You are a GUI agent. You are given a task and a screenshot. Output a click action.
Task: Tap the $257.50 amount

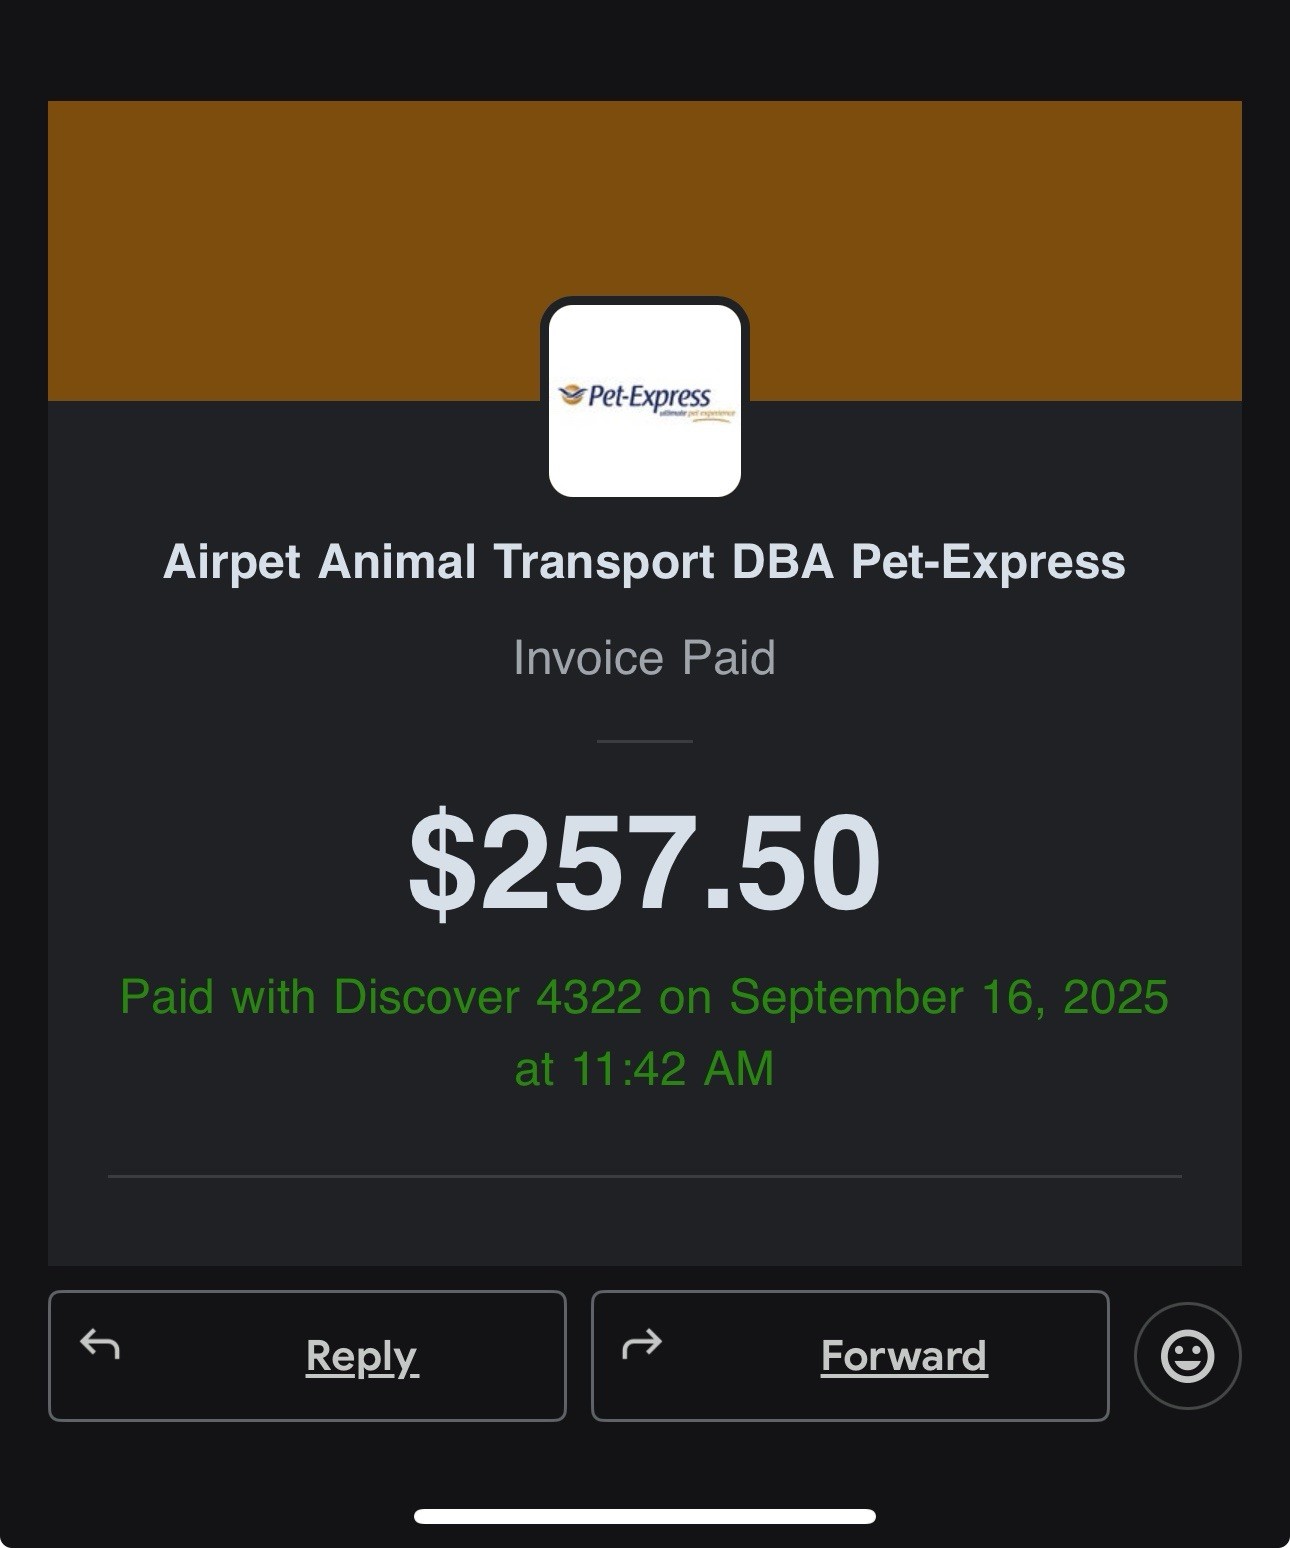tap(644, 863)
